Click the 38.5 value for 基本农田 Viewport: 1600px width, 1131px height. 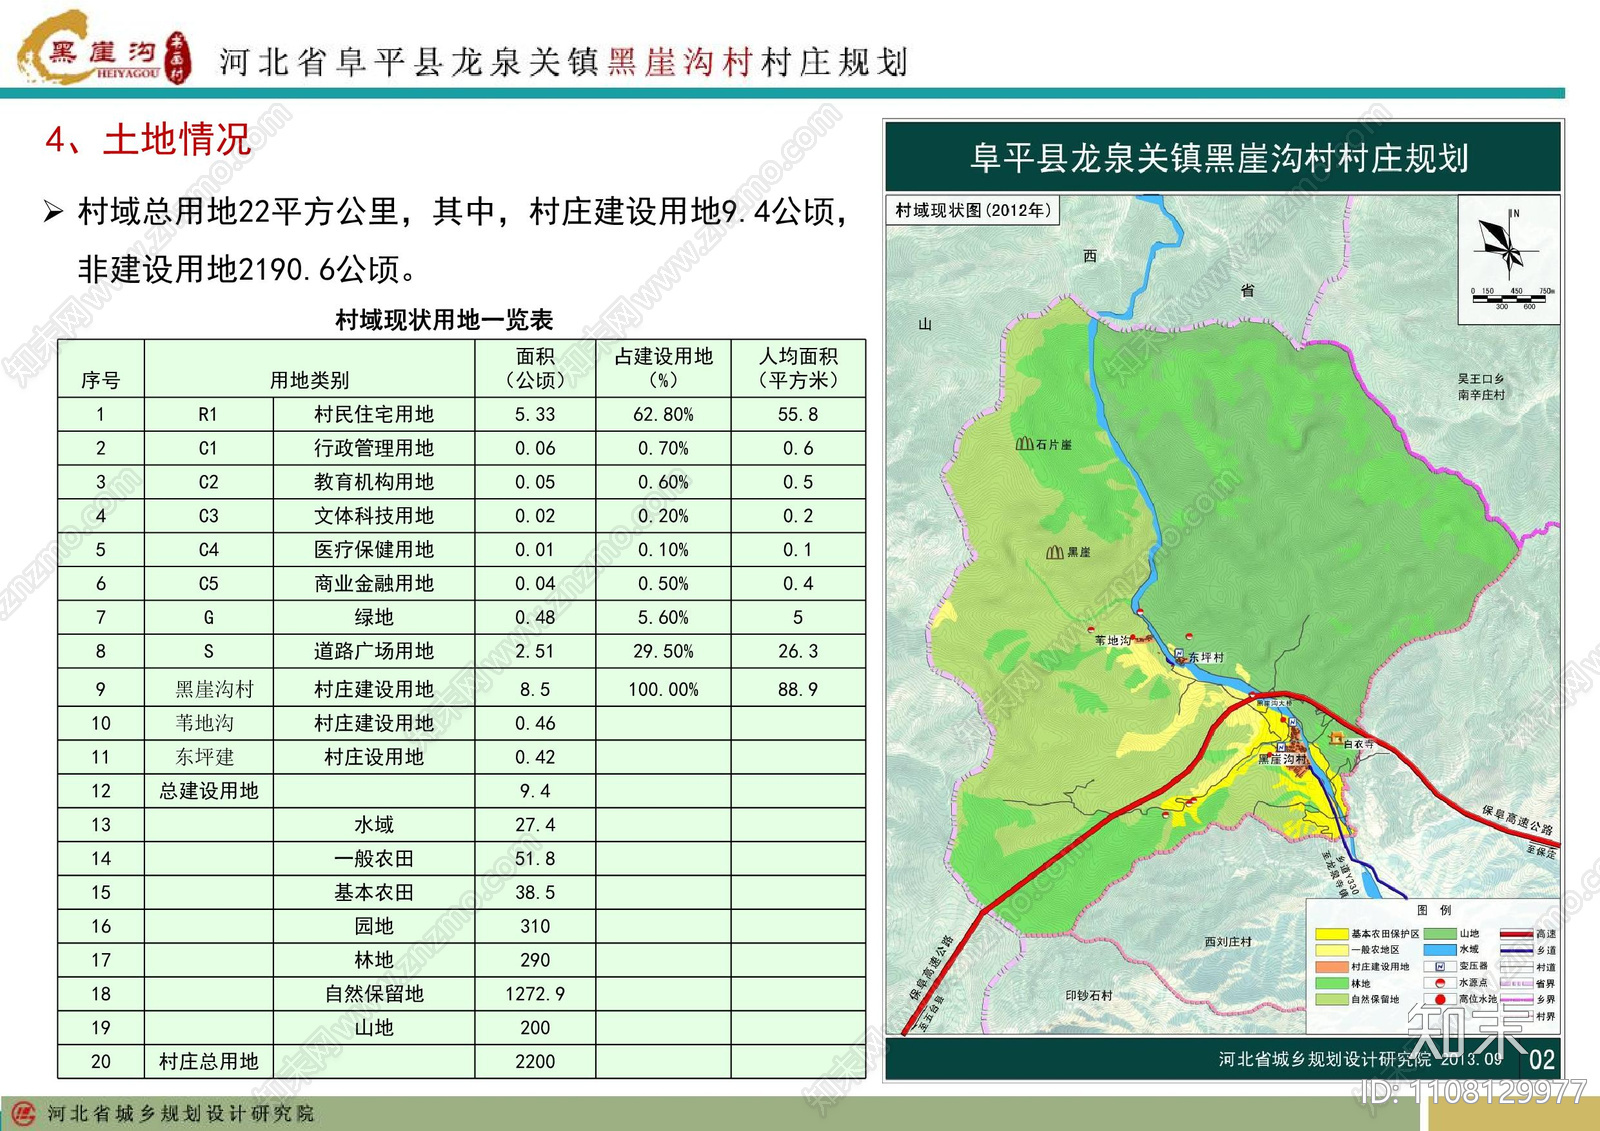(535, 892)
